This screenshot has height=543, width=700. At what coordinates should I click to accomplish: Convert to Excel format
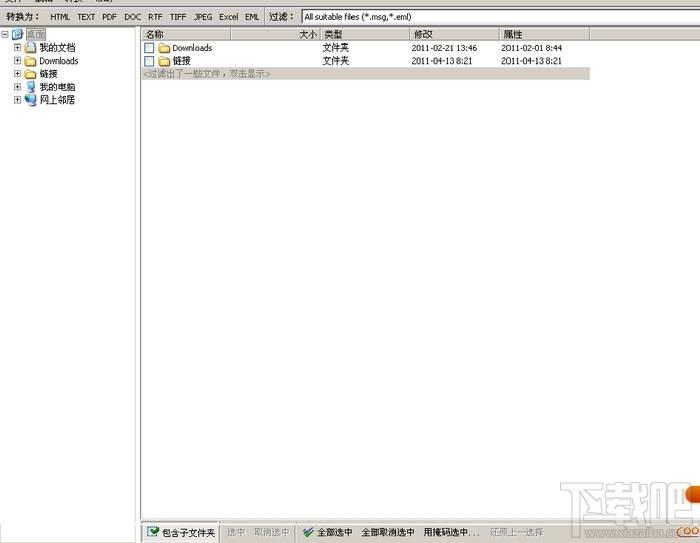[229, 17]
